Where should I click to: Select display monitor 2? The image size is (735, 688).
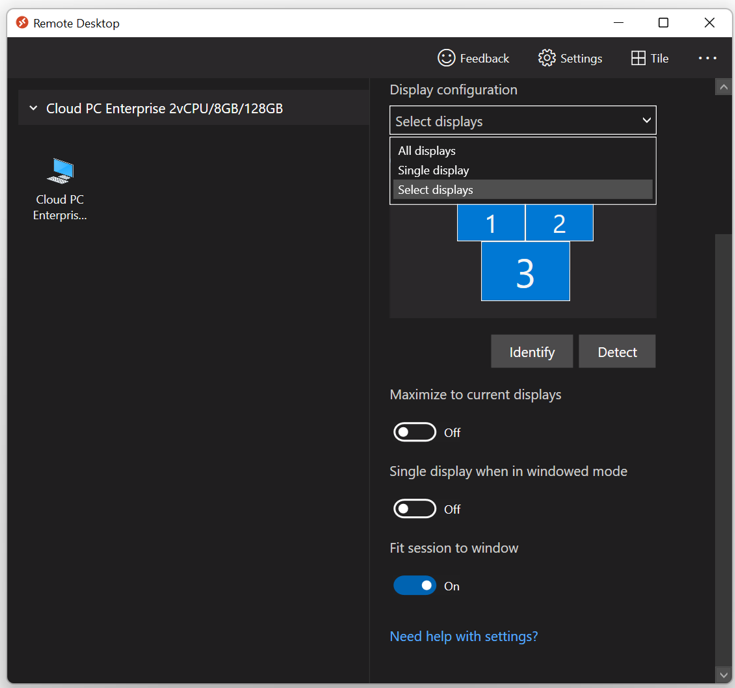coord(560,223)
